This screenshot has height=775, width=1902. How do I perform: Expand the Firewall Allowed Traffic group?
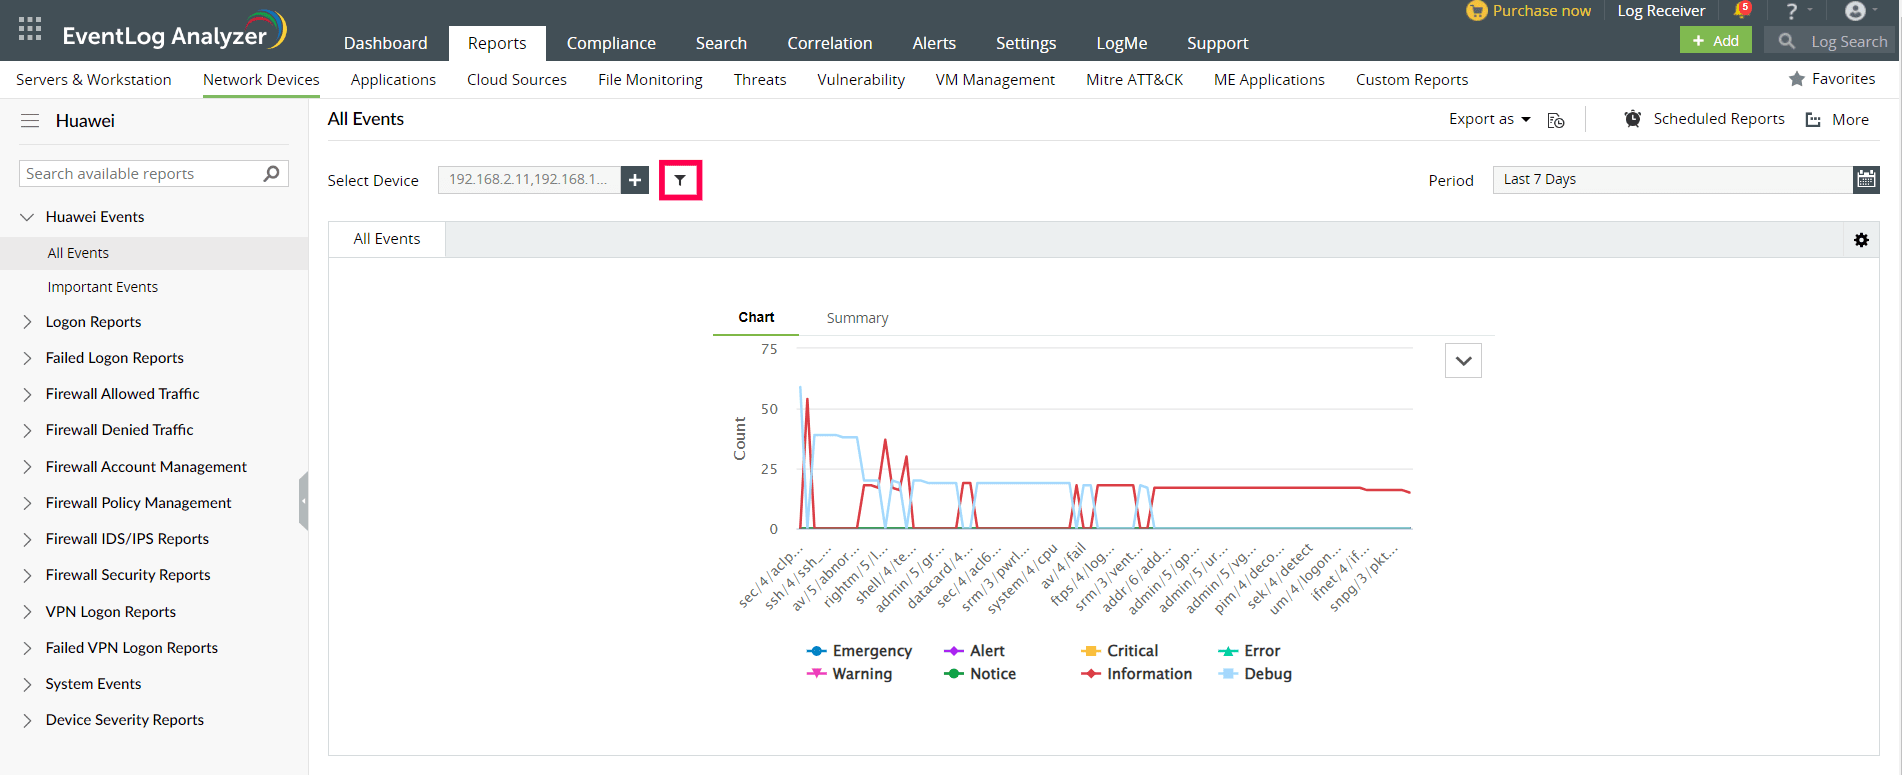coord(27,394)
